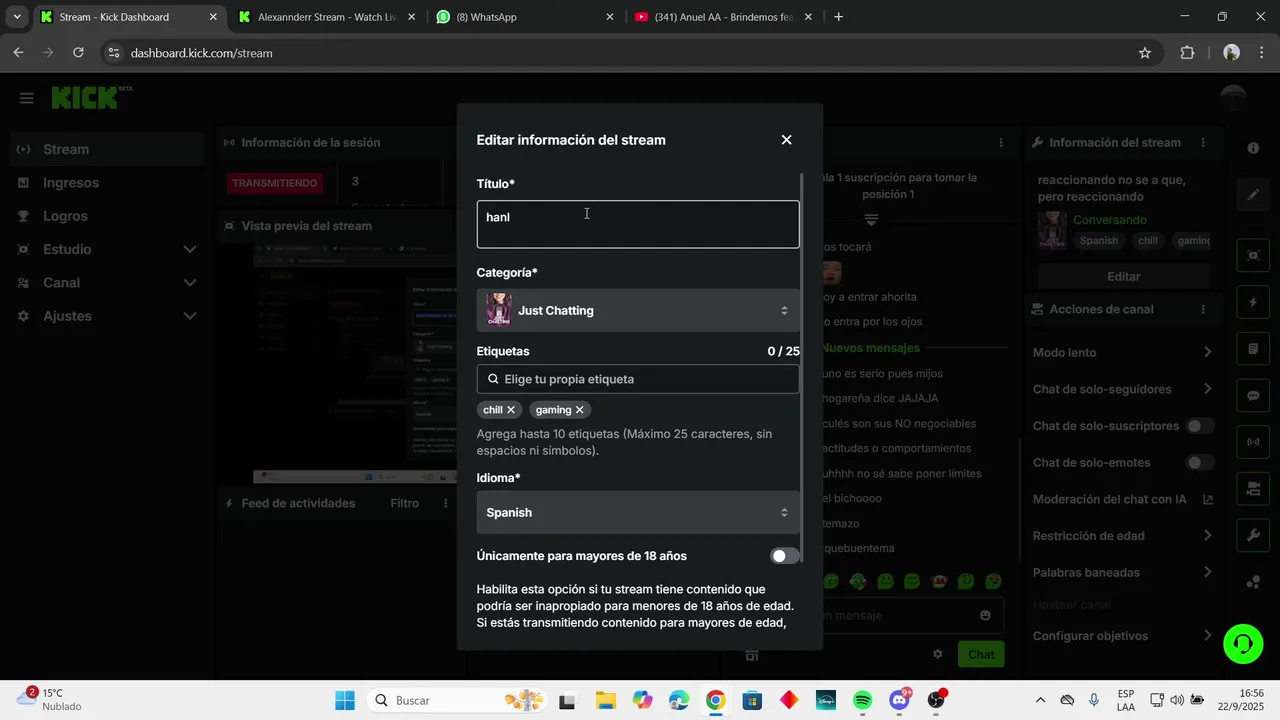Open Spotify from the taskbar
The width and height of the screenshot is (1280, 720).
[863, 700]
